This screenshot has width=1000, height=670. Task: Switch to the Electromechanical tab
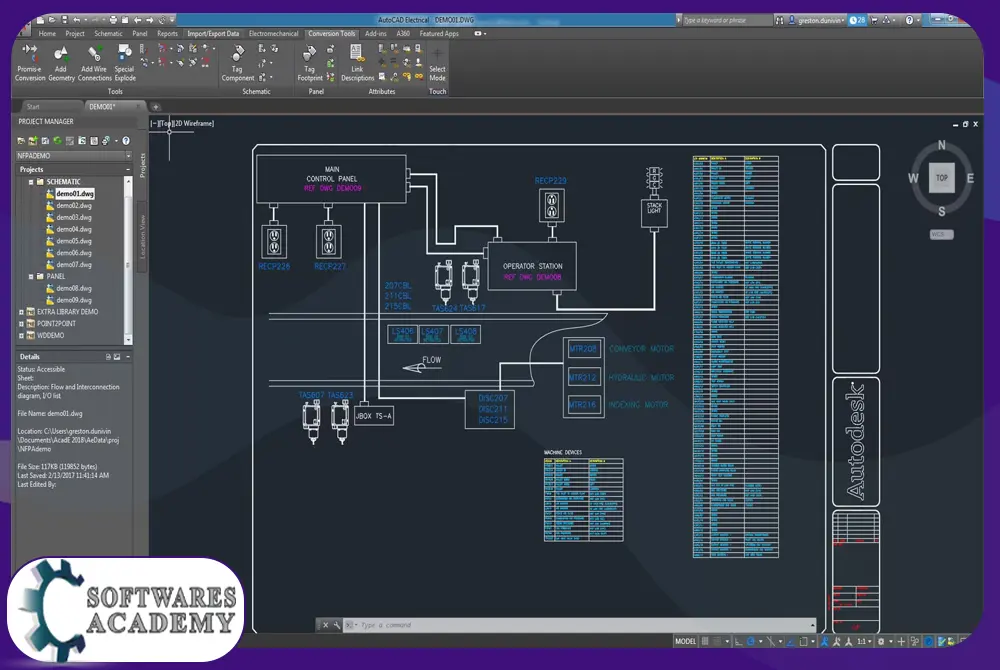coord(274,34)
